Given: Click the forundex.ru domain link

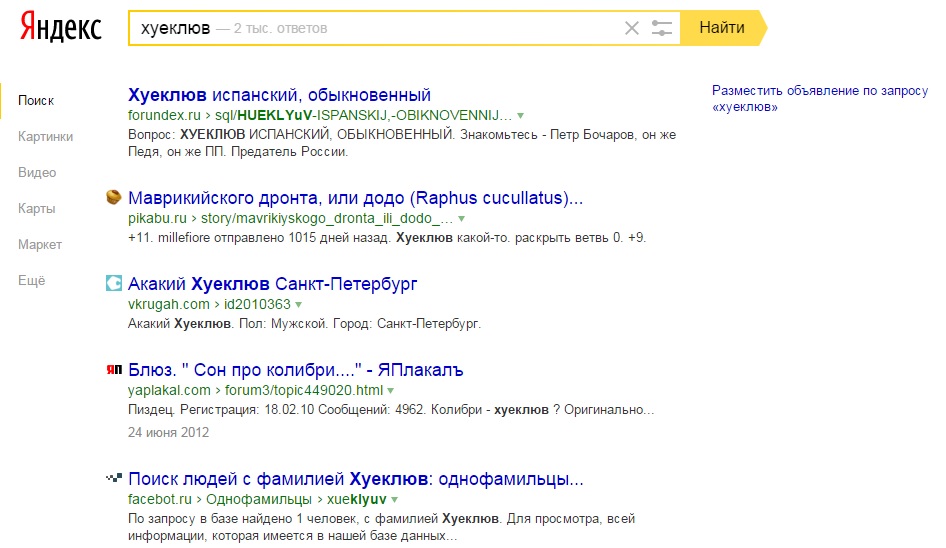Looking at the screenshot, I should (x=164, y=115).
